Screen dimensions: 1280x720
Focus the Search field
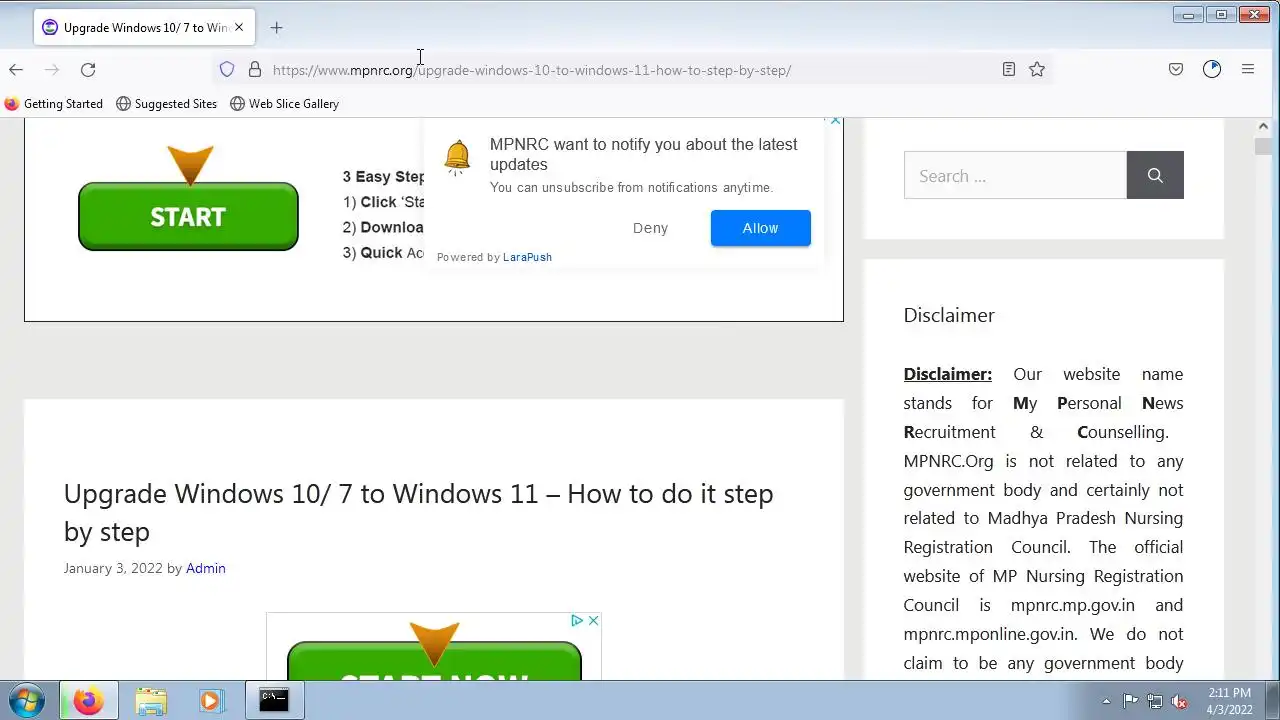[x=1015, y=175]
